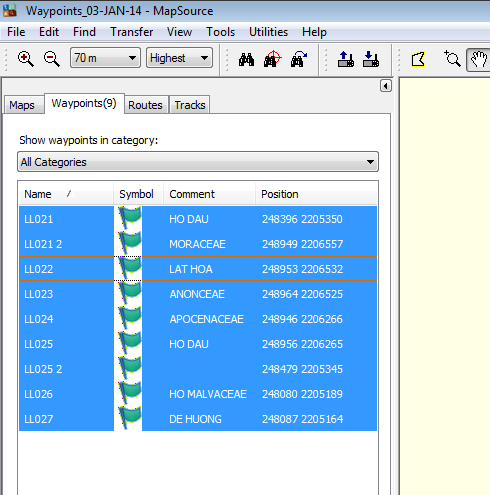Click the Zoom Out magnifier icon
Image resolution: width=490 pixels, height=495 pixels.
pyautogui.click(x=52, y=59)
